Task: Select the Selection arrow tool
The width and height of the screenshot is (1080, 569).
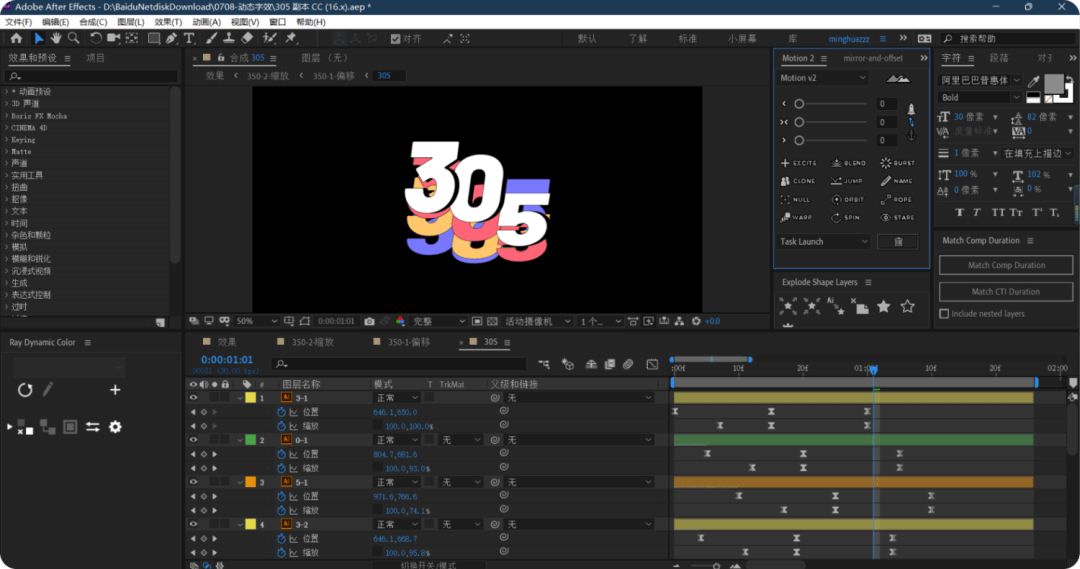Action: tap(39, 39)
